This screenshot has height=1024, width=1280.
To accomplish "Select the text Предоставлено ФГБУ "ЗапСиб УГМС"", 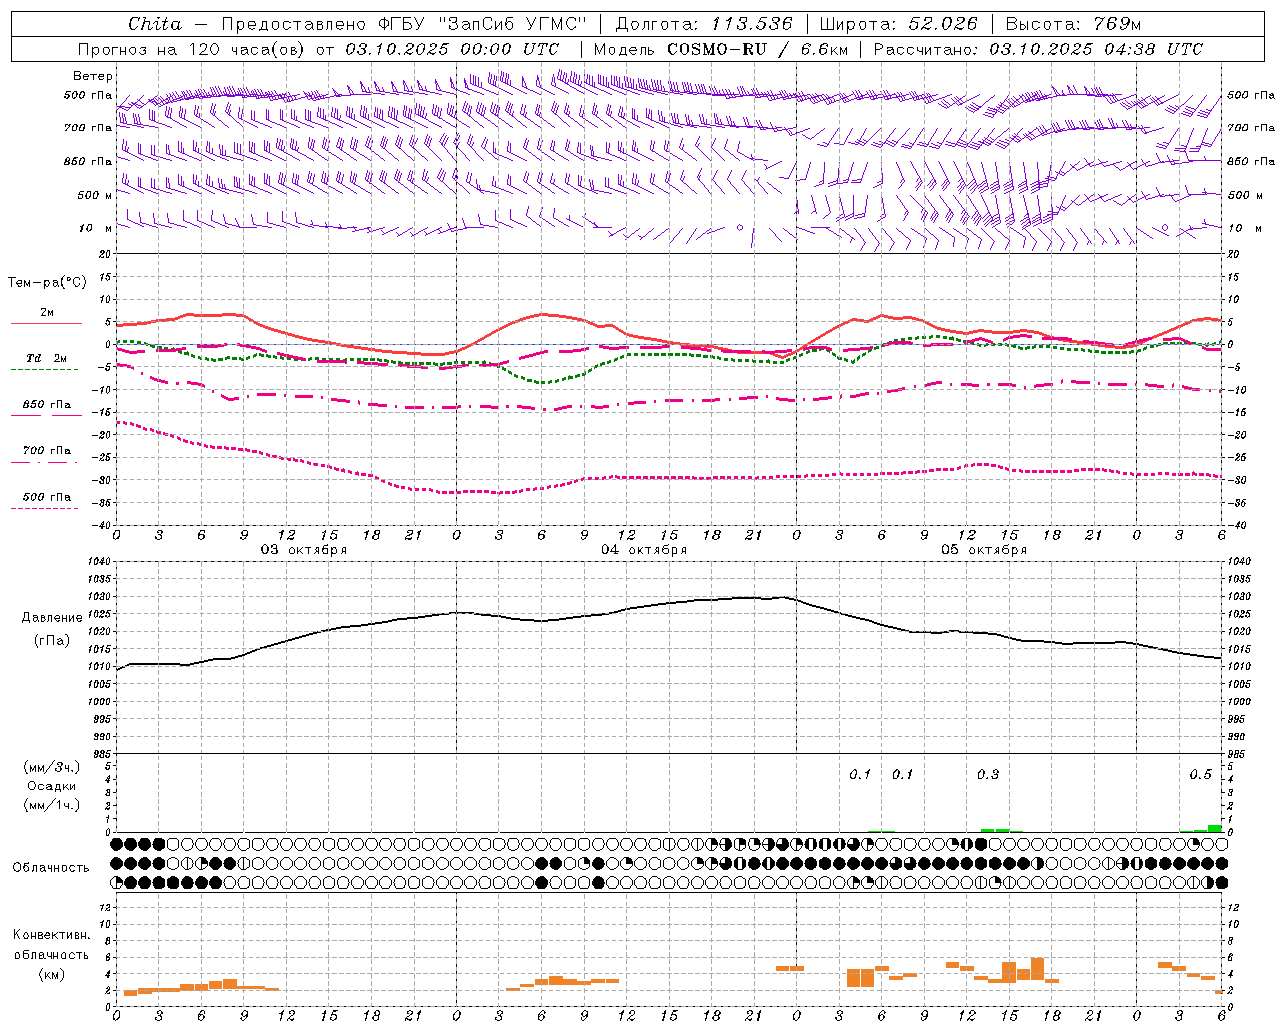I will pos(404,24).
